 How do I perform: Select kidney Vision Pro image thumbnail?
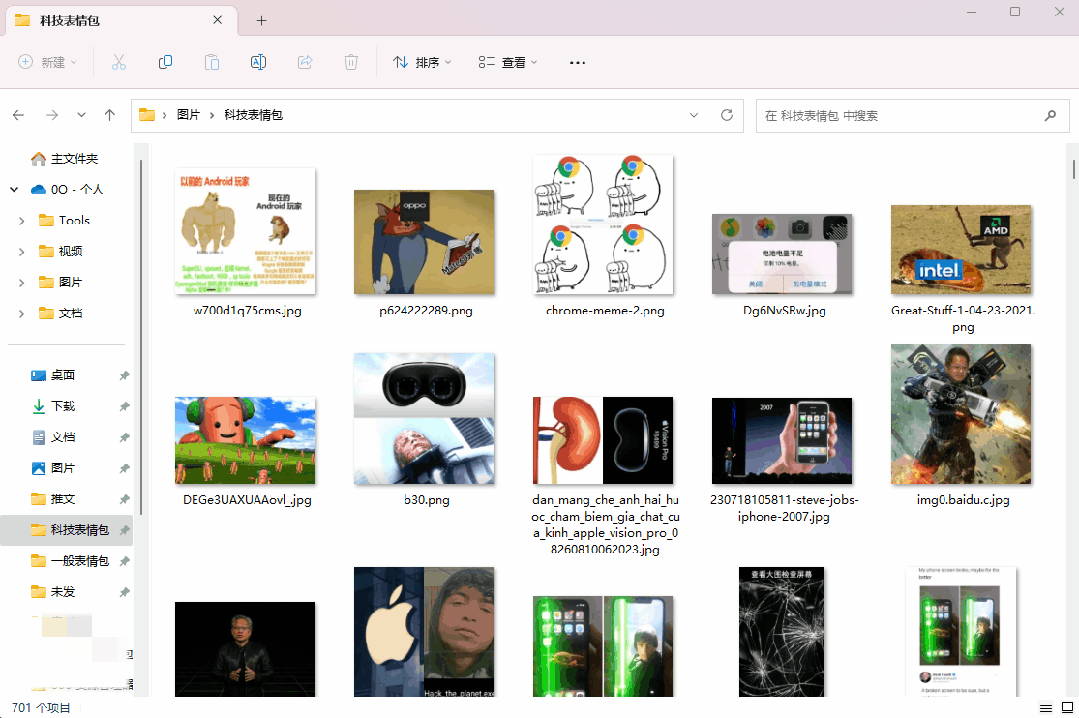click(603, 441)
